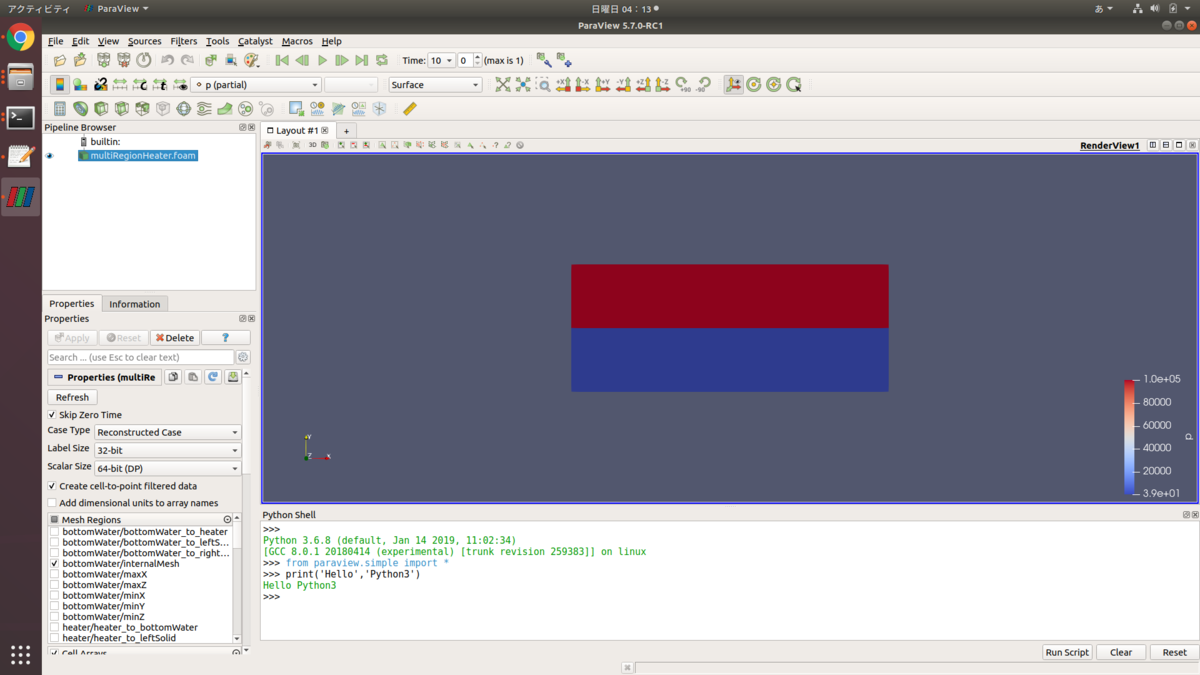Click Reset button in Python Shell

coord(1174,652)
